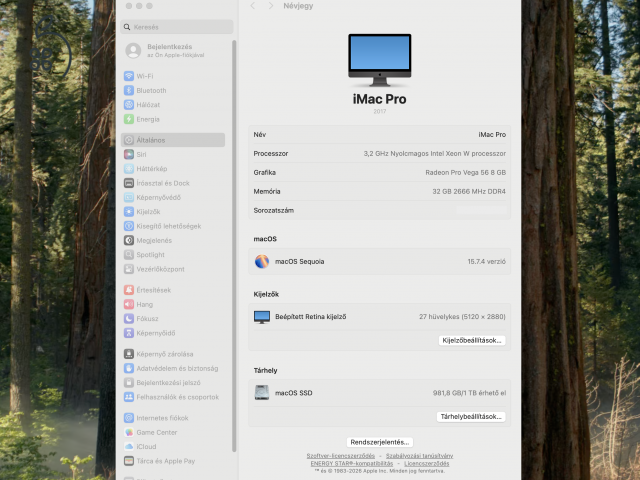Open Wi-Fi settings icon in sidebar

[x=129, y=76]
